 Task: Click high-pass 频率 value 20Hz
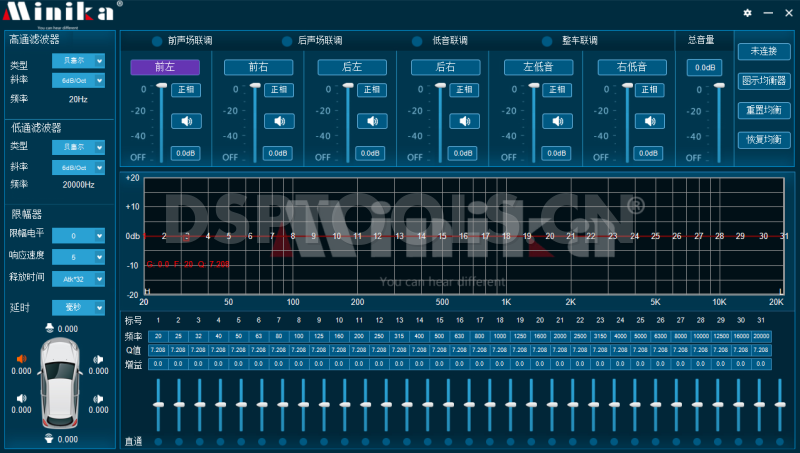point(78,99)
